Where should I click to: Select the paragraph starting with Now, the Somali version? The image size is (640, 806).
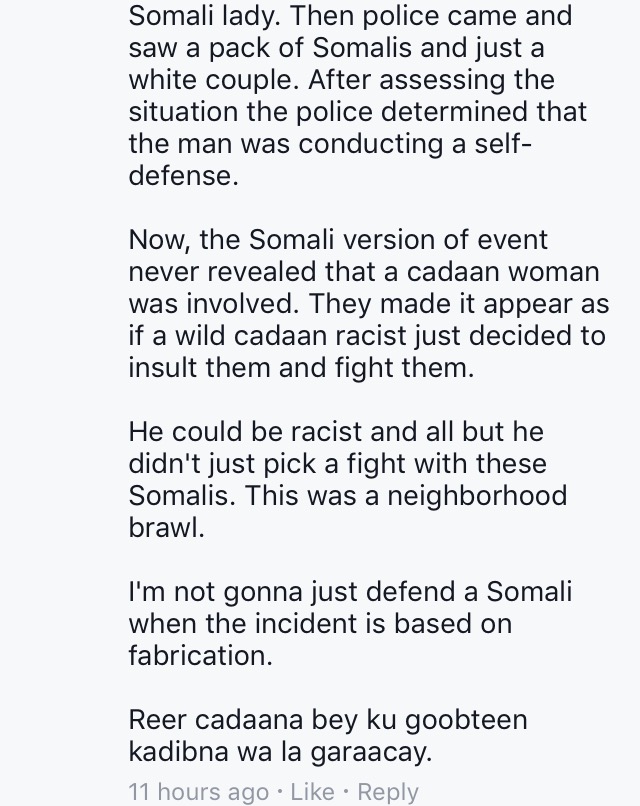(369, 303)
